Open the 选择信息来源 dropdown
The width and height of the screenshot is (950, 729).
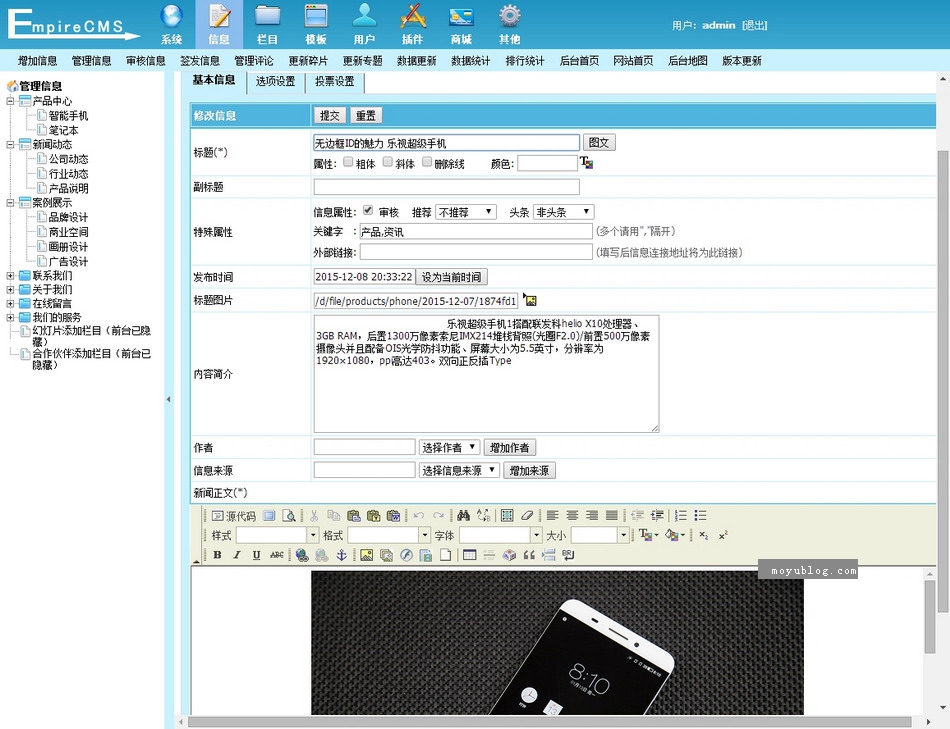pos(459,470)
